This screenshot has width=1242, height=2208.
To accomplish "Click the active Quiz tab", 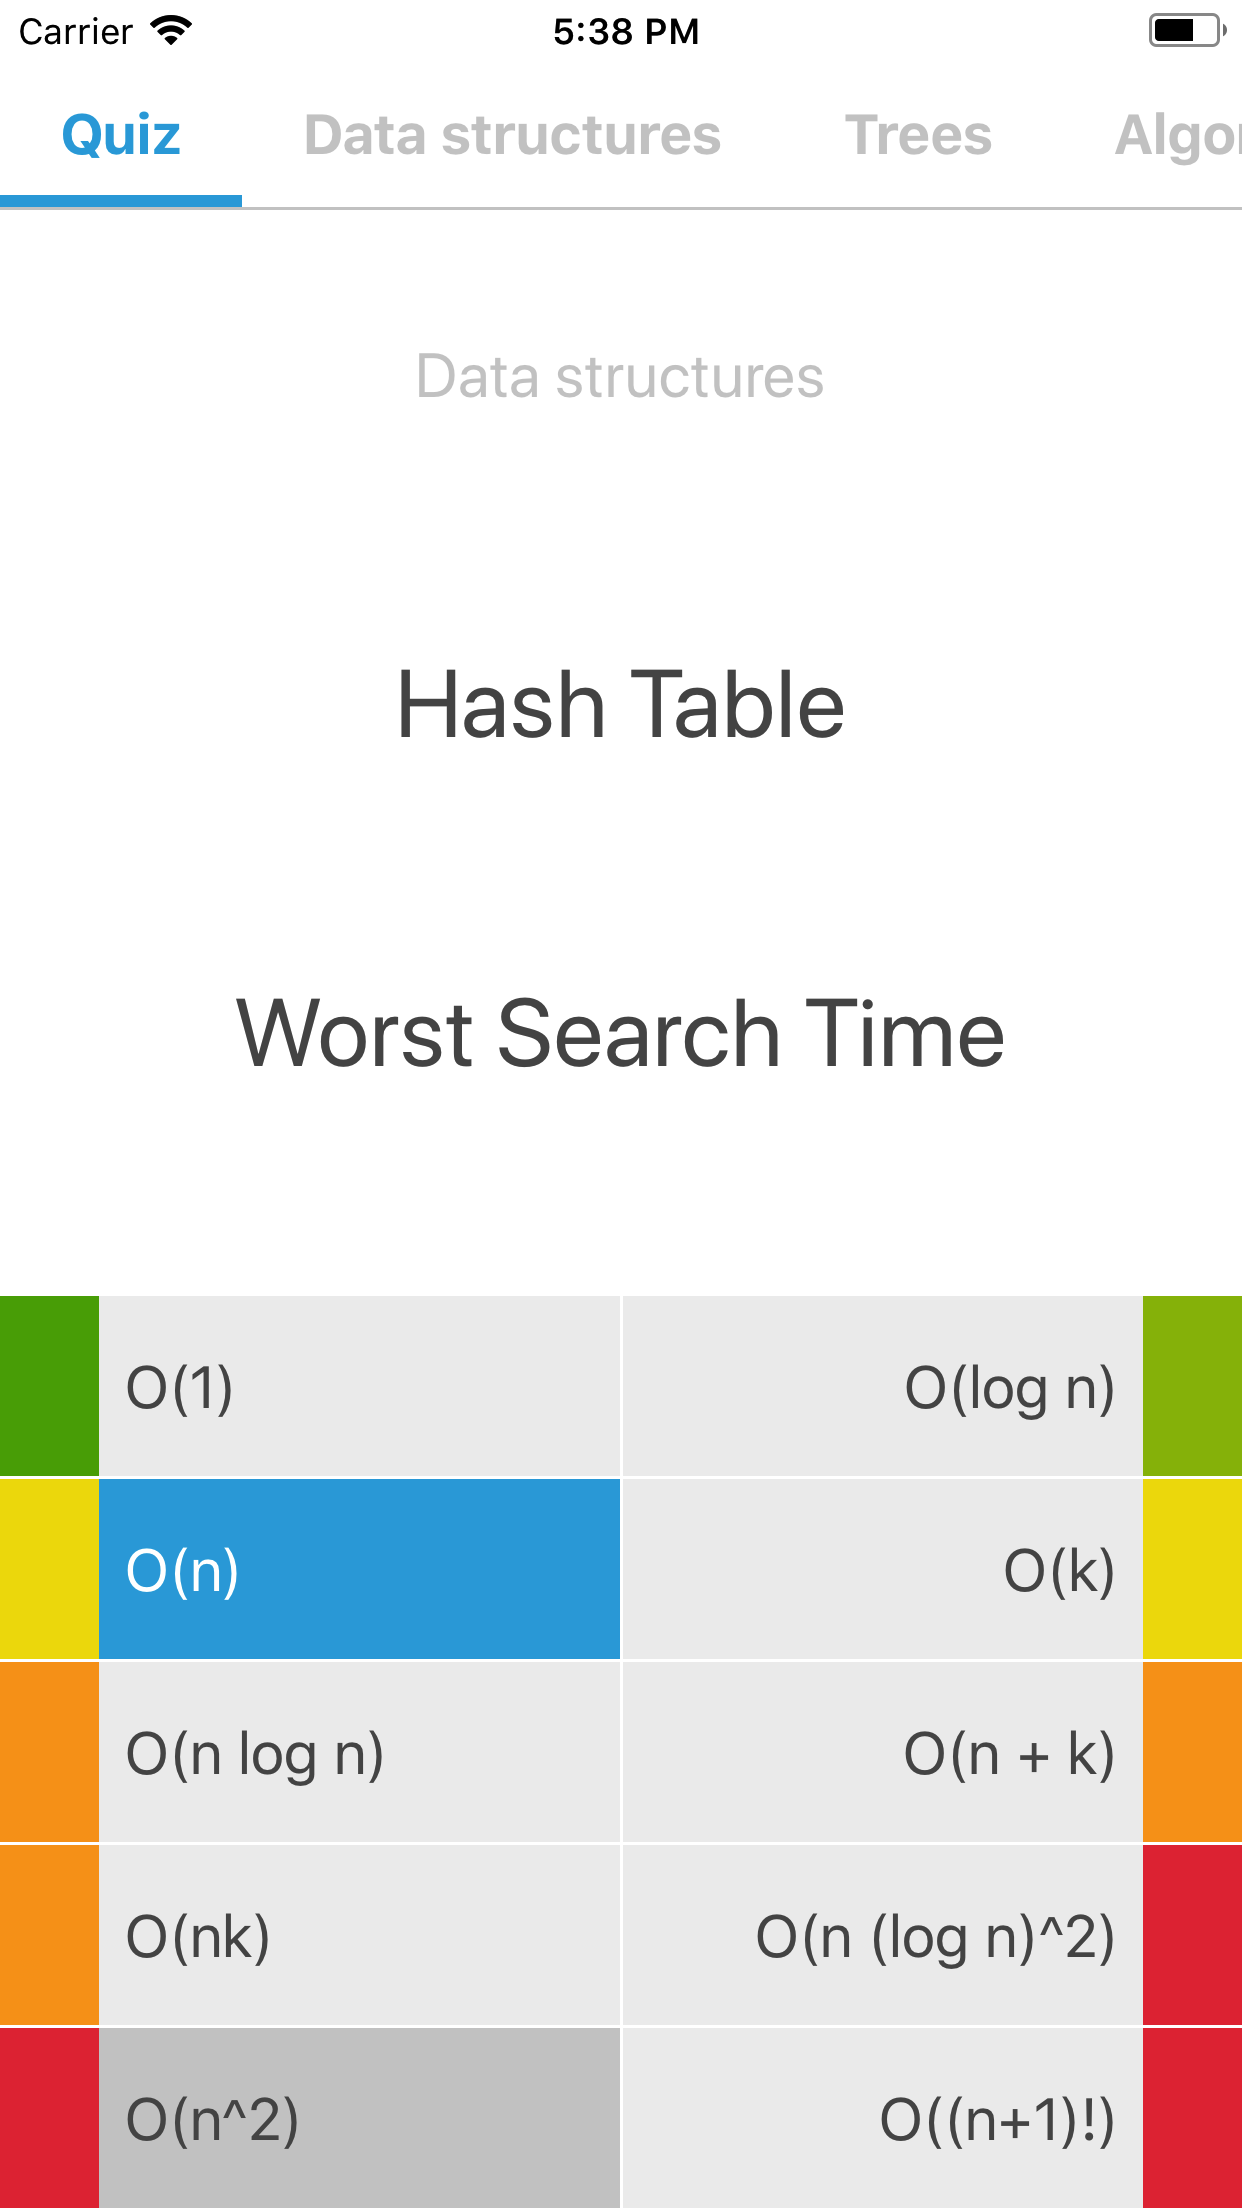I will click(x=121, y=135).
